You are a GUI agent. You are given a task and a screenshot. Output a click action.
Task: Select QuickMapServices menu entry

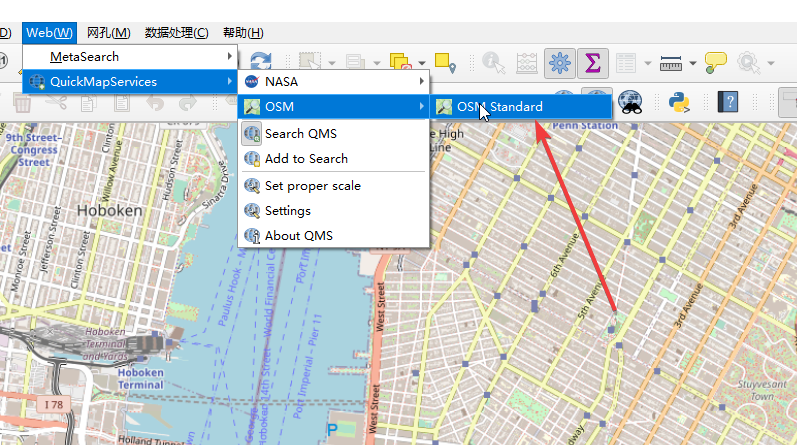[130, 81]
